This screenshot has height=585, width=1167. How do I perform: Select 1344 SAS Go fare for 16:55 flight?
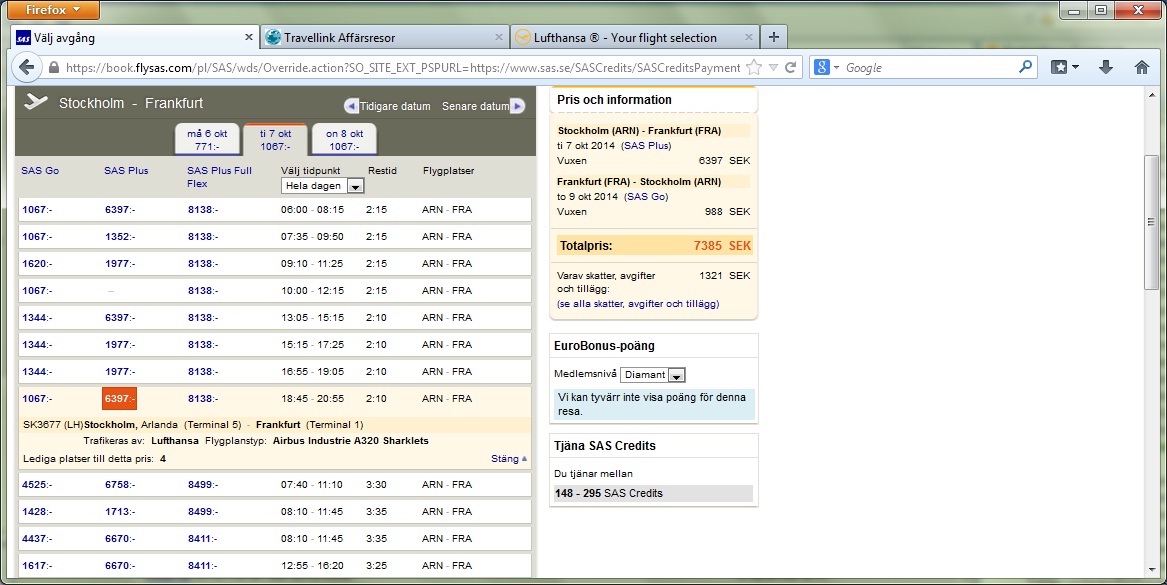(37, 371)
